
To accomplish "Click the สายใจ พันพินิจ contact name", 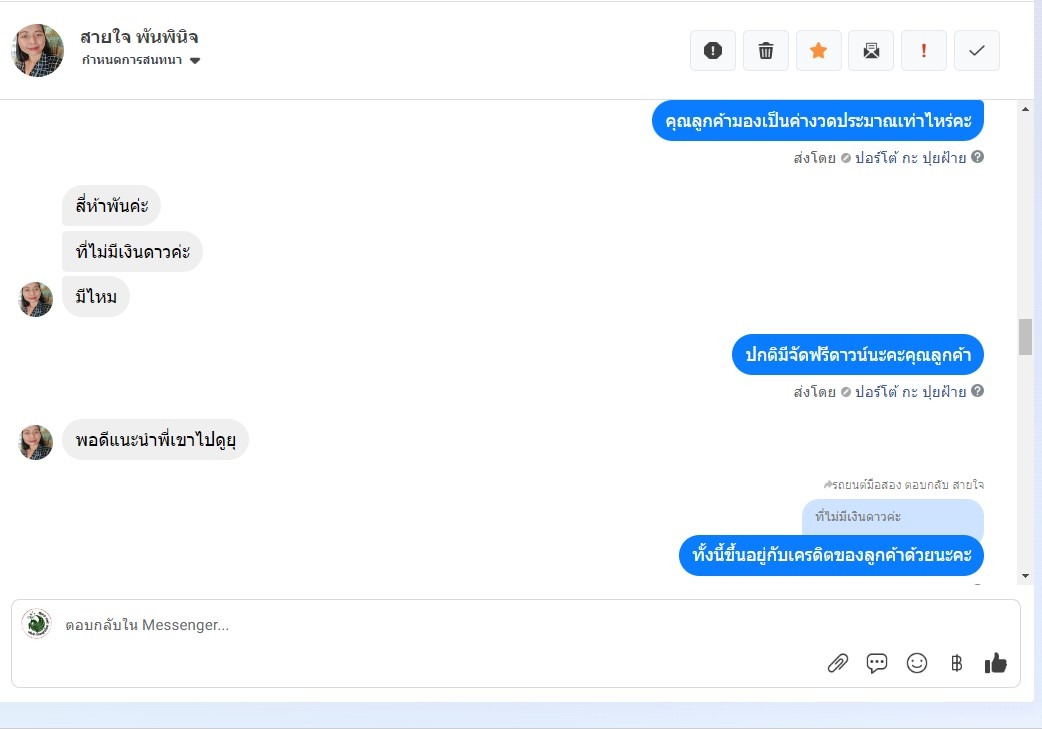I will (x=139, y=37).
